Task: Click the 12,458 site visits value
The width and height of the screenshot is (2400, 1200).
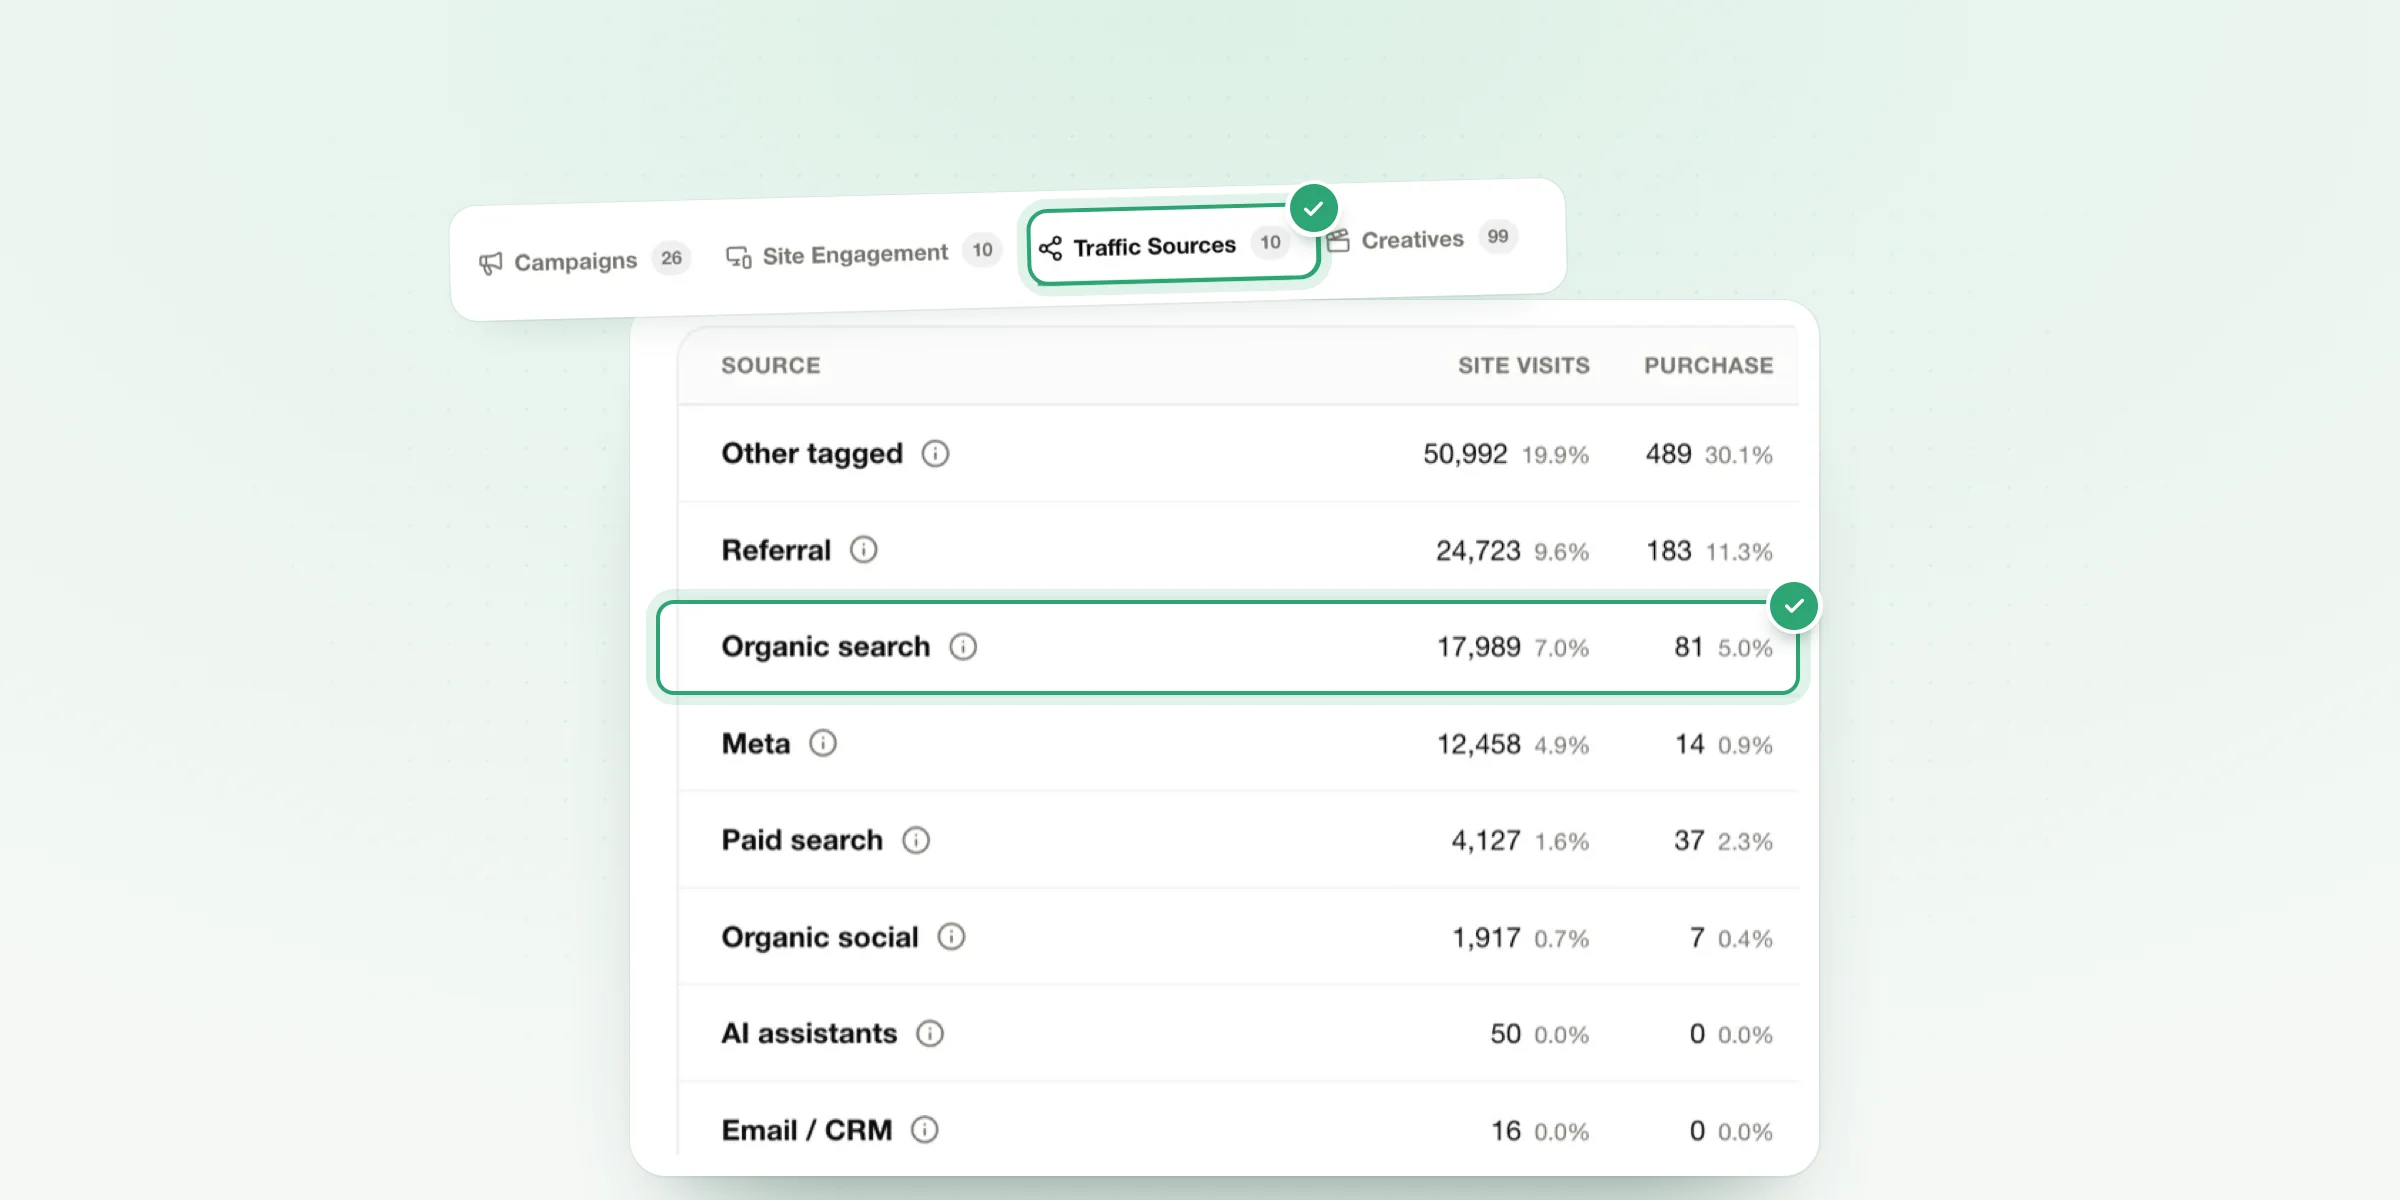Action: click(x=1479, y=744)
